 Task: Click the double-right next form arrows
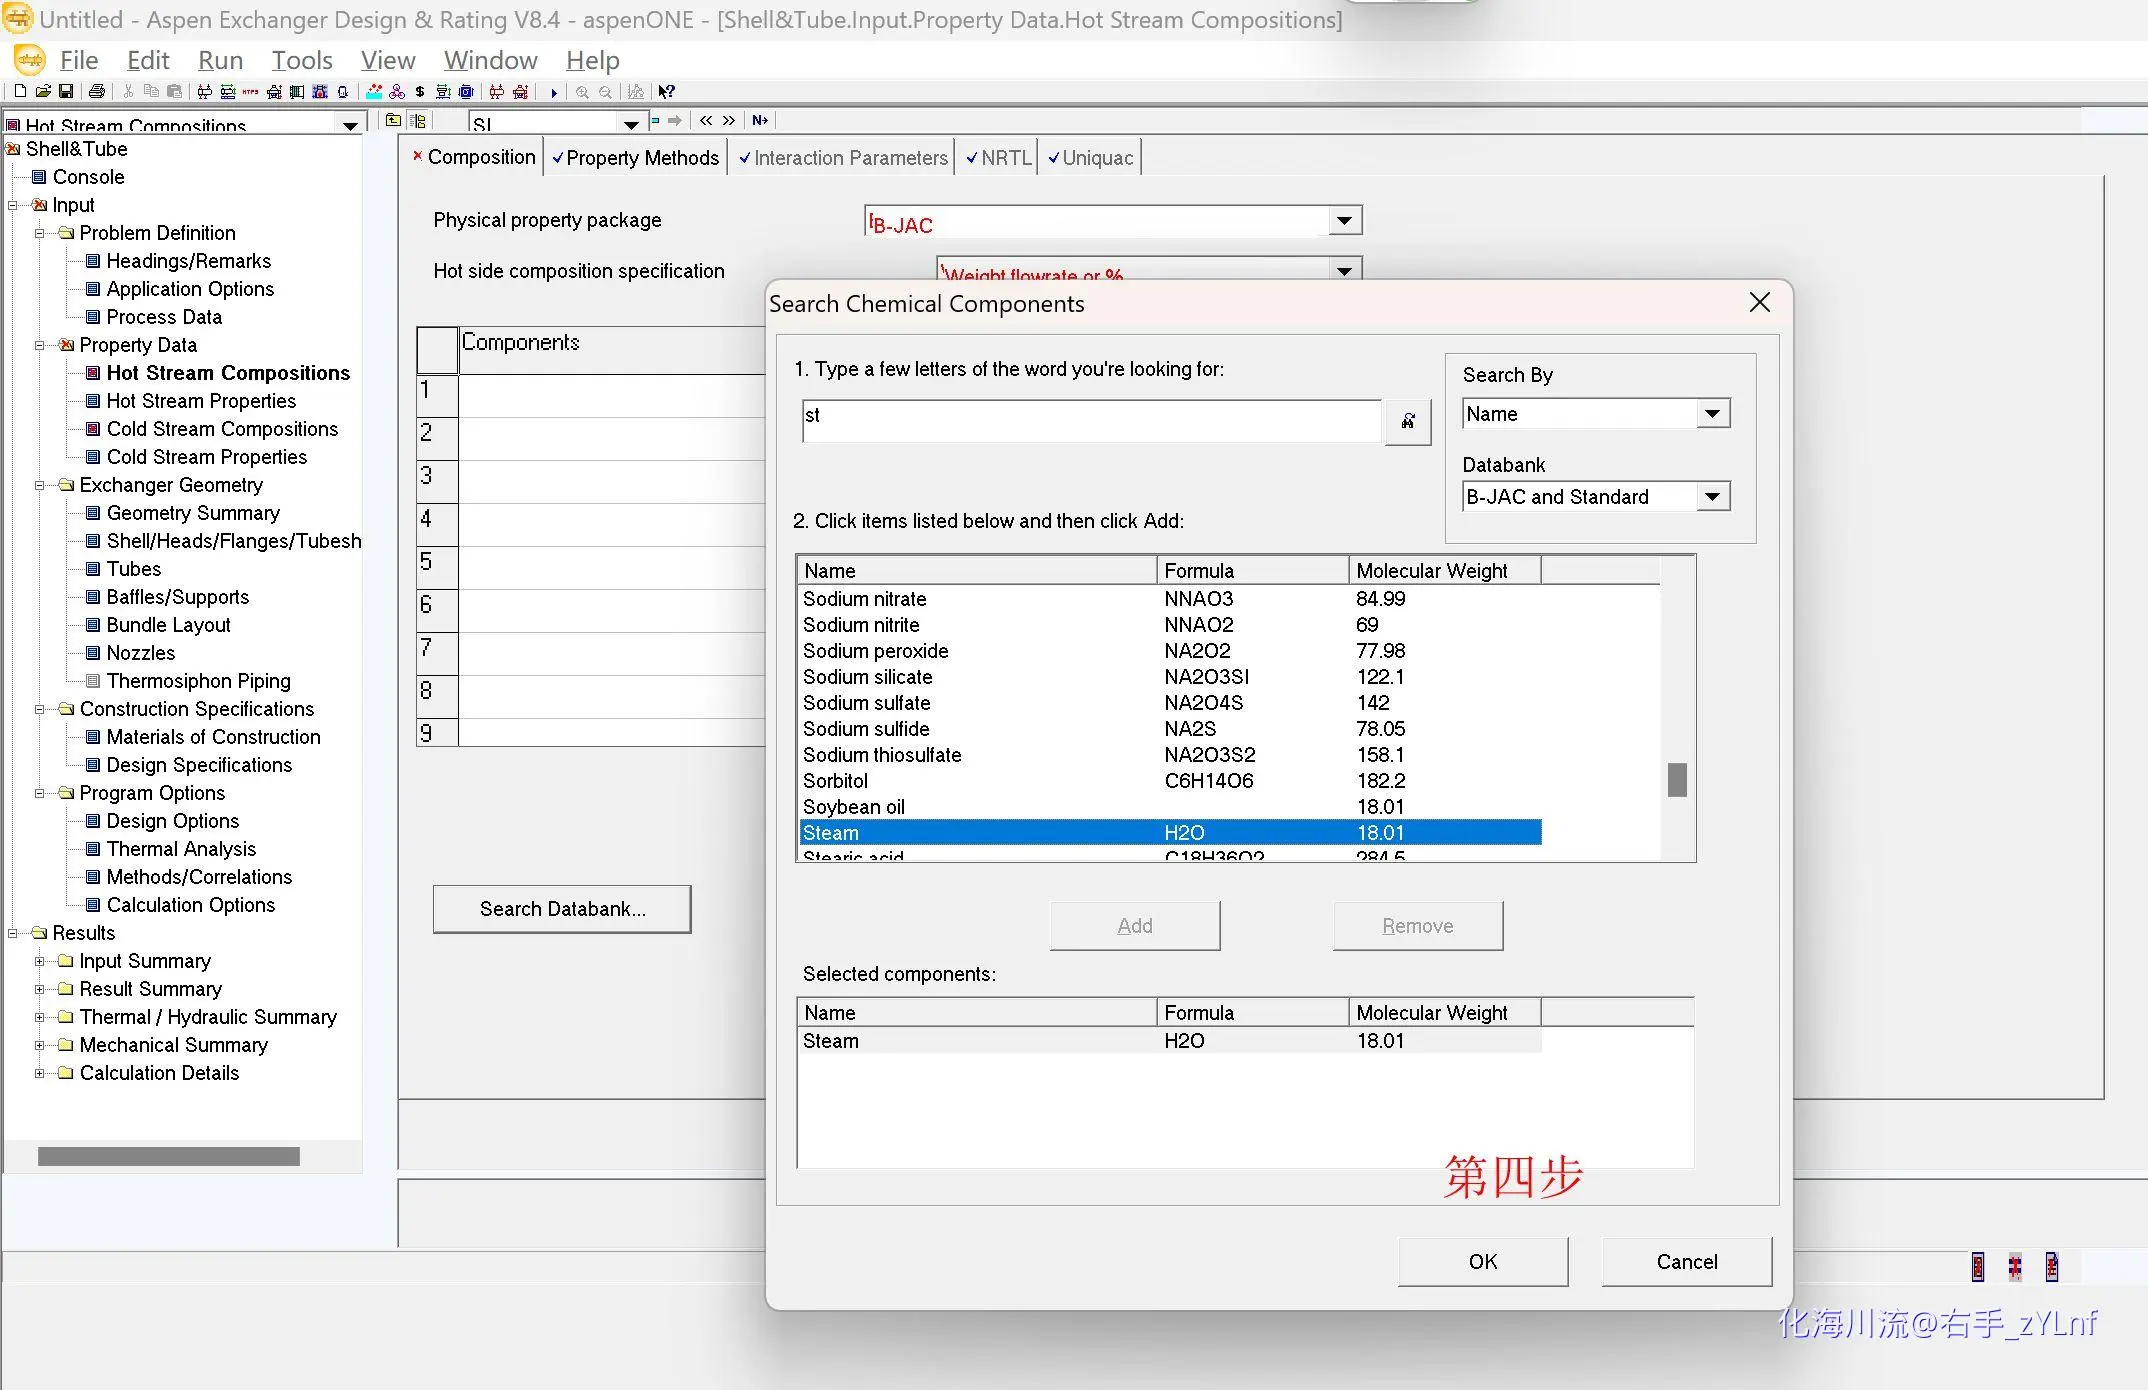click(729, 120)
